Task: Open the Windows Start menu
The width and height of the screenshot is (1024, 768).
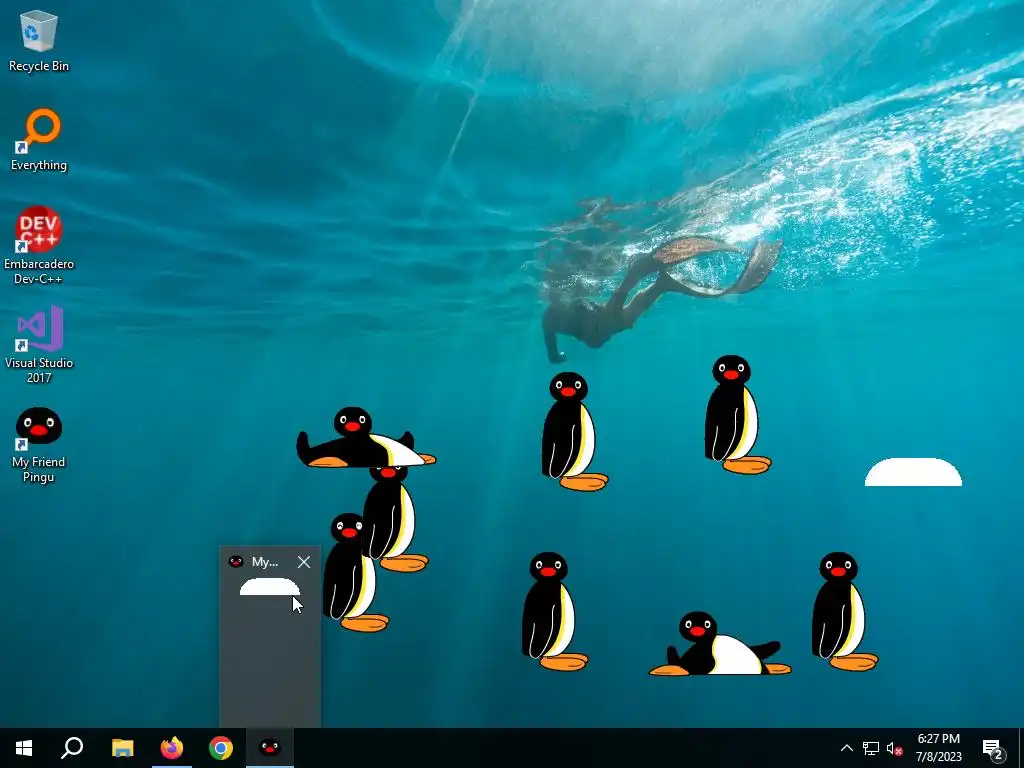Action: point(24,748)
